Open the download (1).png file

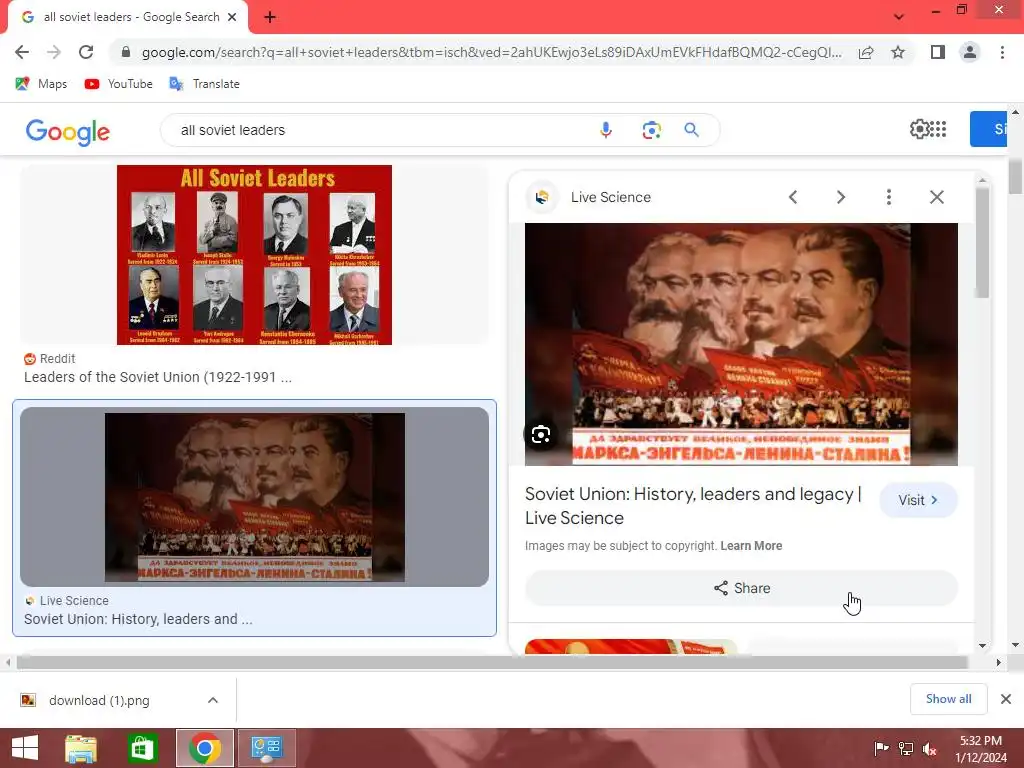99,700
